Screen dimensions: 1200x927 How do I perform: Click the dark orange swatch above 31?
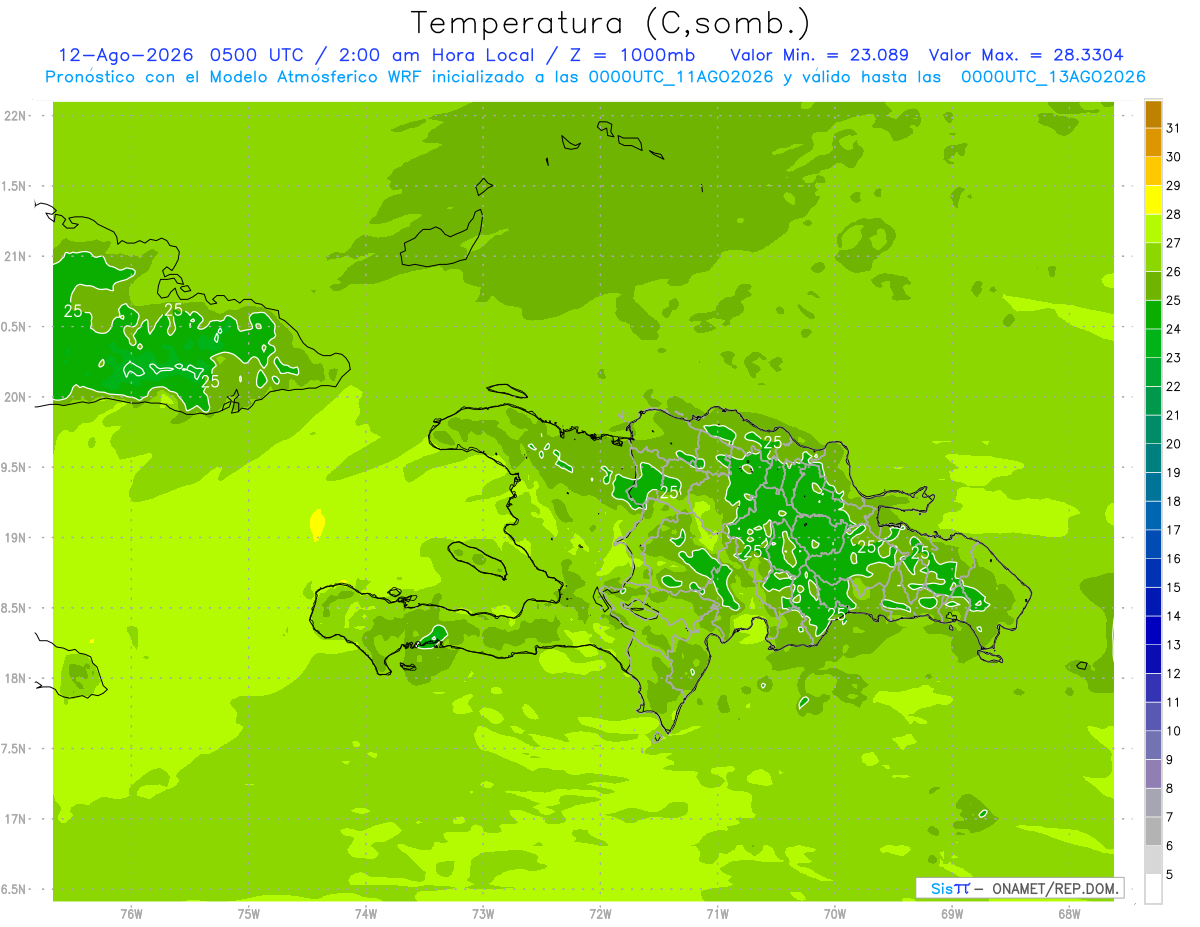pos(1154,114)
